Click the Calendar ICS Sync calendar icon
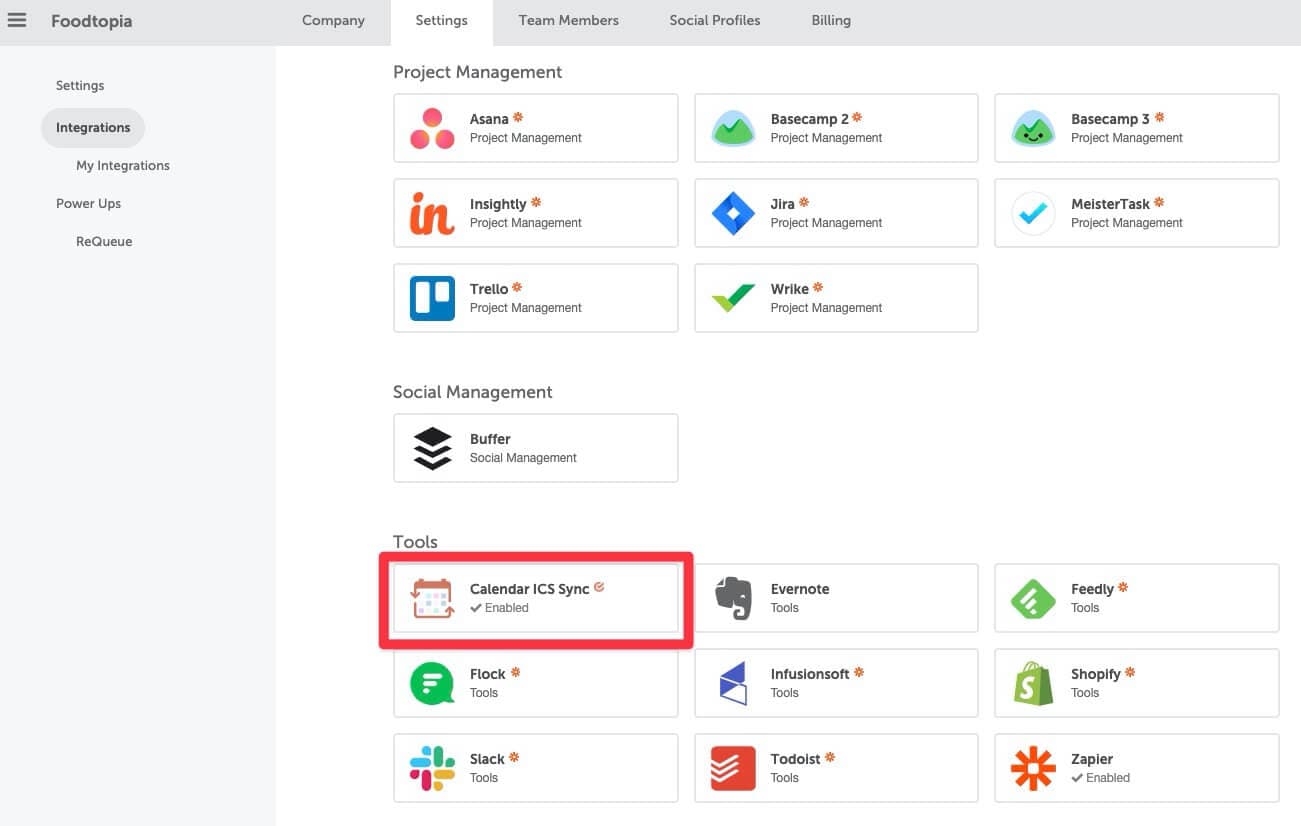1301x826 pixels. click(x=433, y=598)
